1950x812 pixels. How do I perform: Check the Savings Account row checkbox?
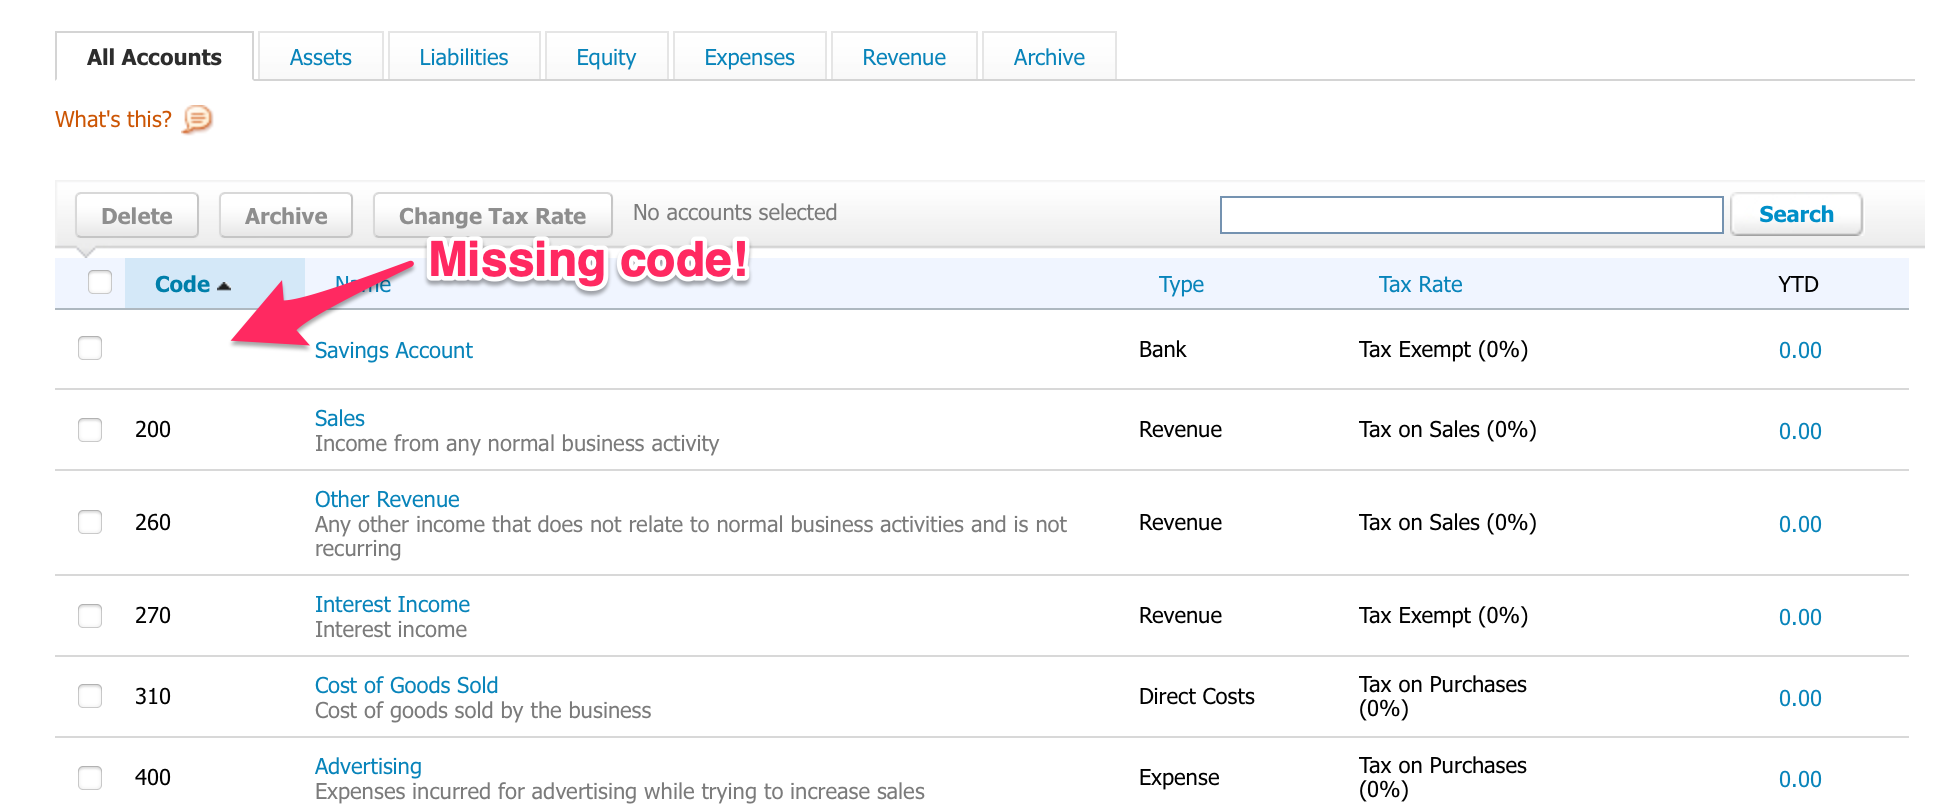point(90,348)
